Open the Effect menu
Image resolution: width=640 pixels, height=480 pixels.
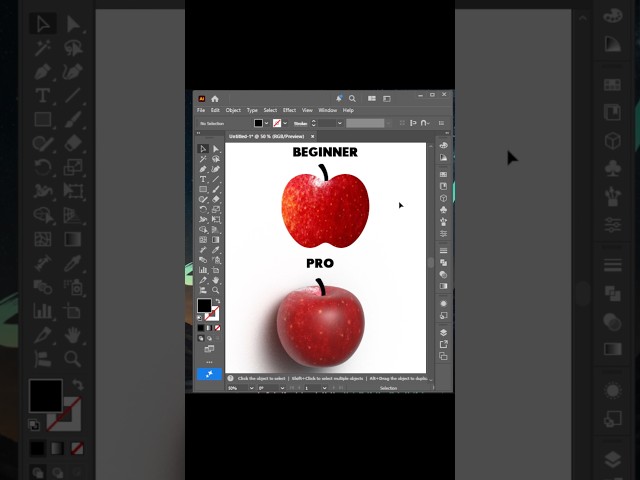pos(289,110)
